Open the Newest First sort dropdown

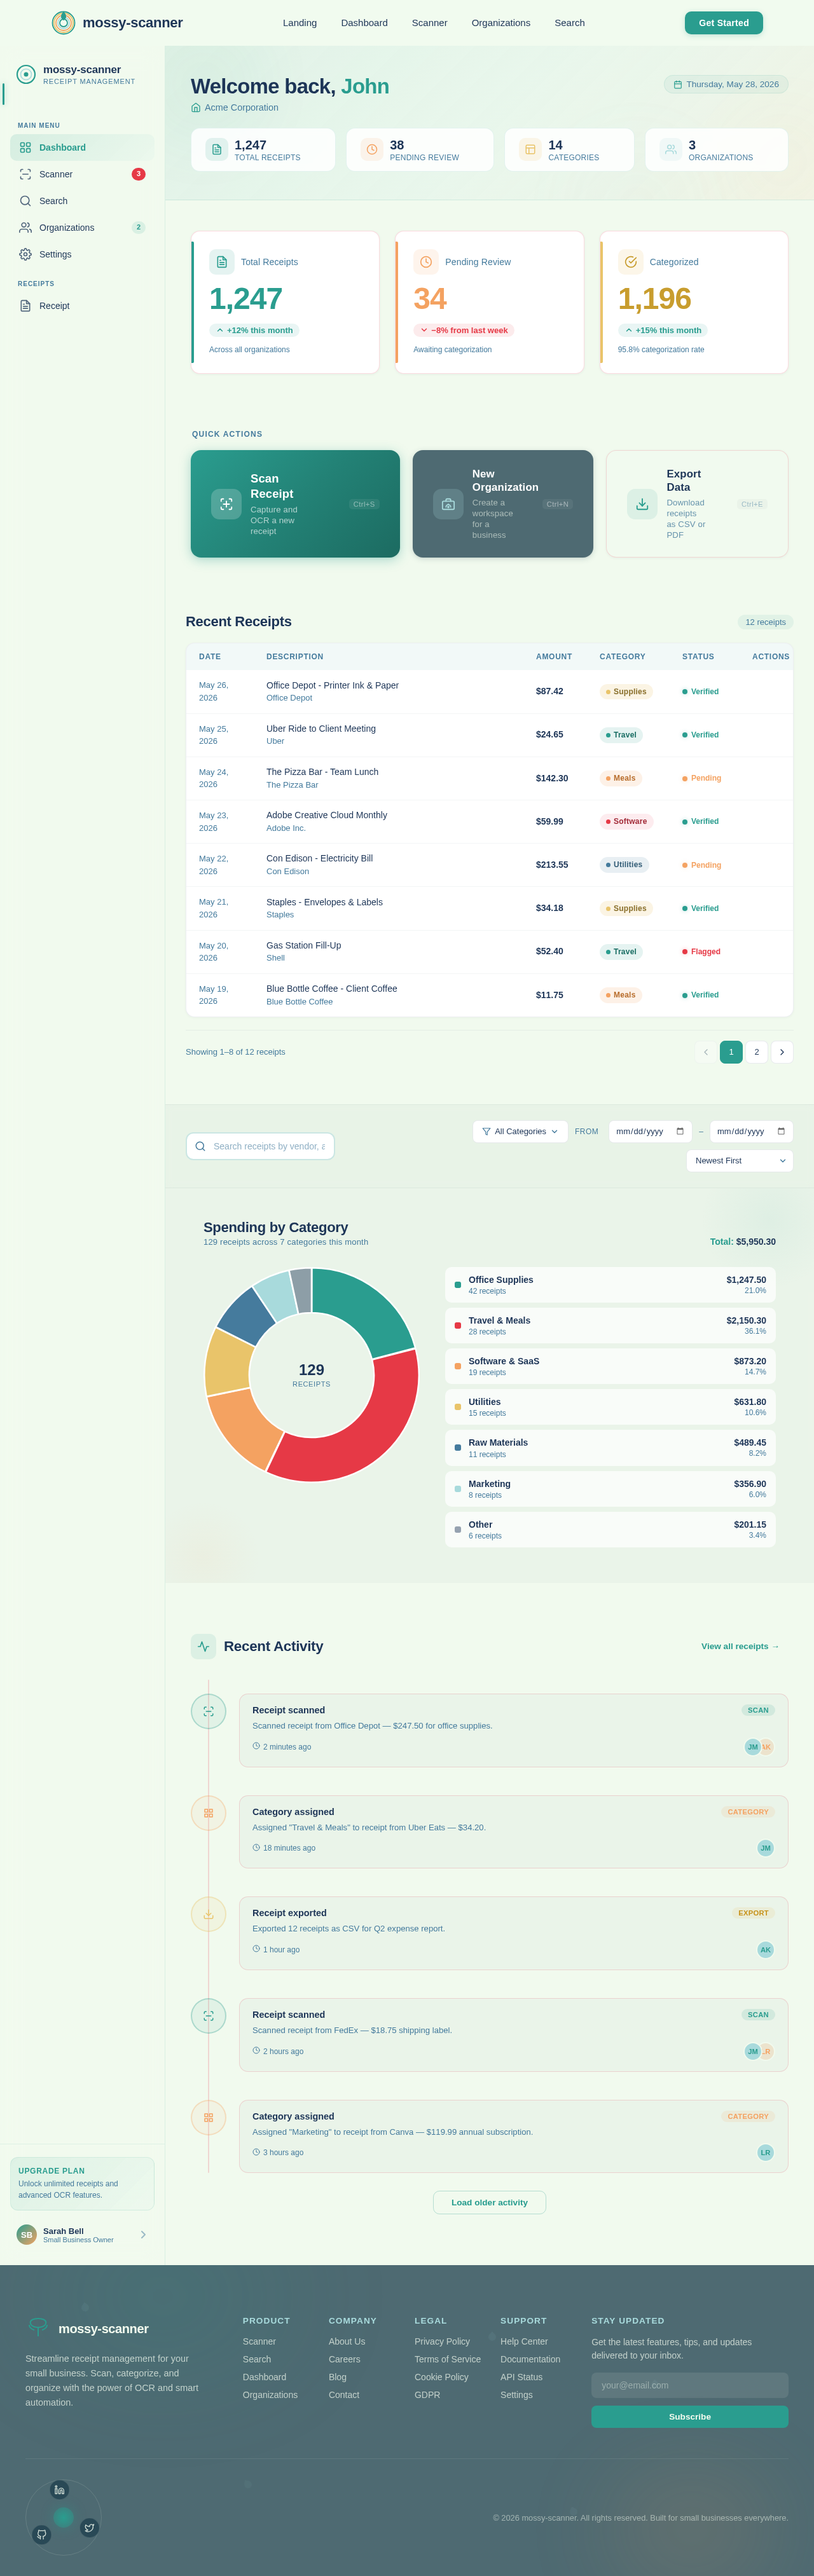(739, 1161)
